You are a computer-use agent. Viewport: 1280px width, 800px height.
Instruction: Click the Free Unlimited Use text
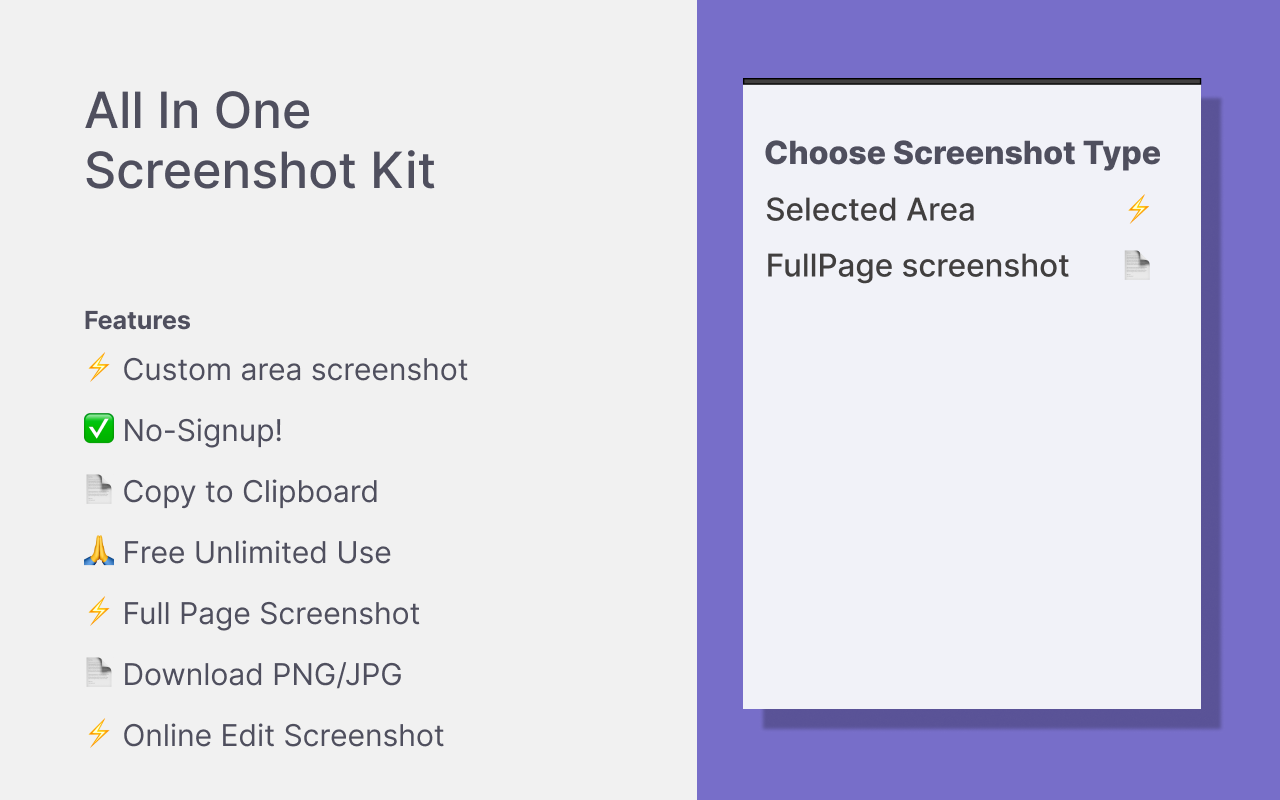pos(257,553)
